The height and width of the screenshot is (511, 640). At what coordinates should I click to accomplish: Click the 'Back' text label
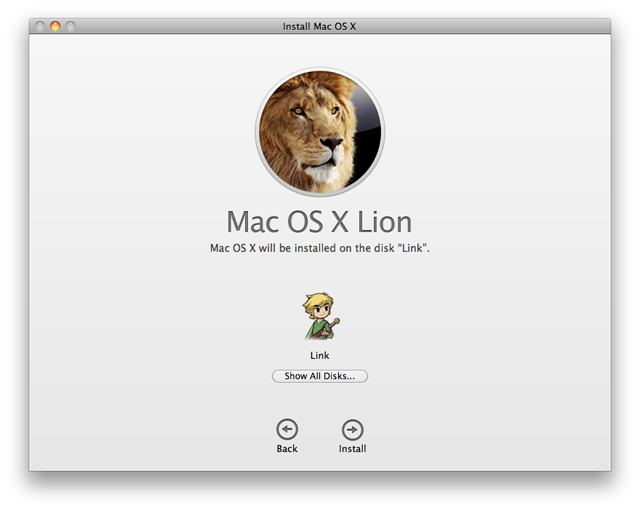tap(287, 449)
